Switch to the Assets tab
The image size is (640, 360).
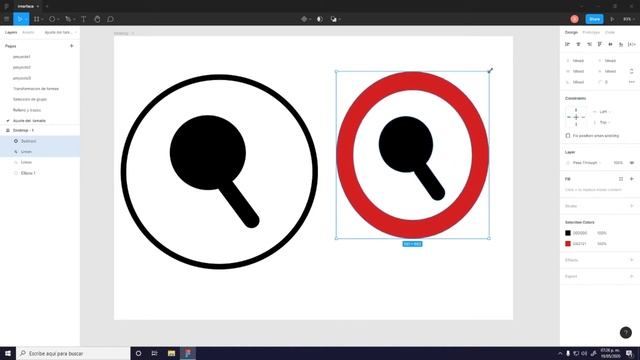tap(28, 32)
